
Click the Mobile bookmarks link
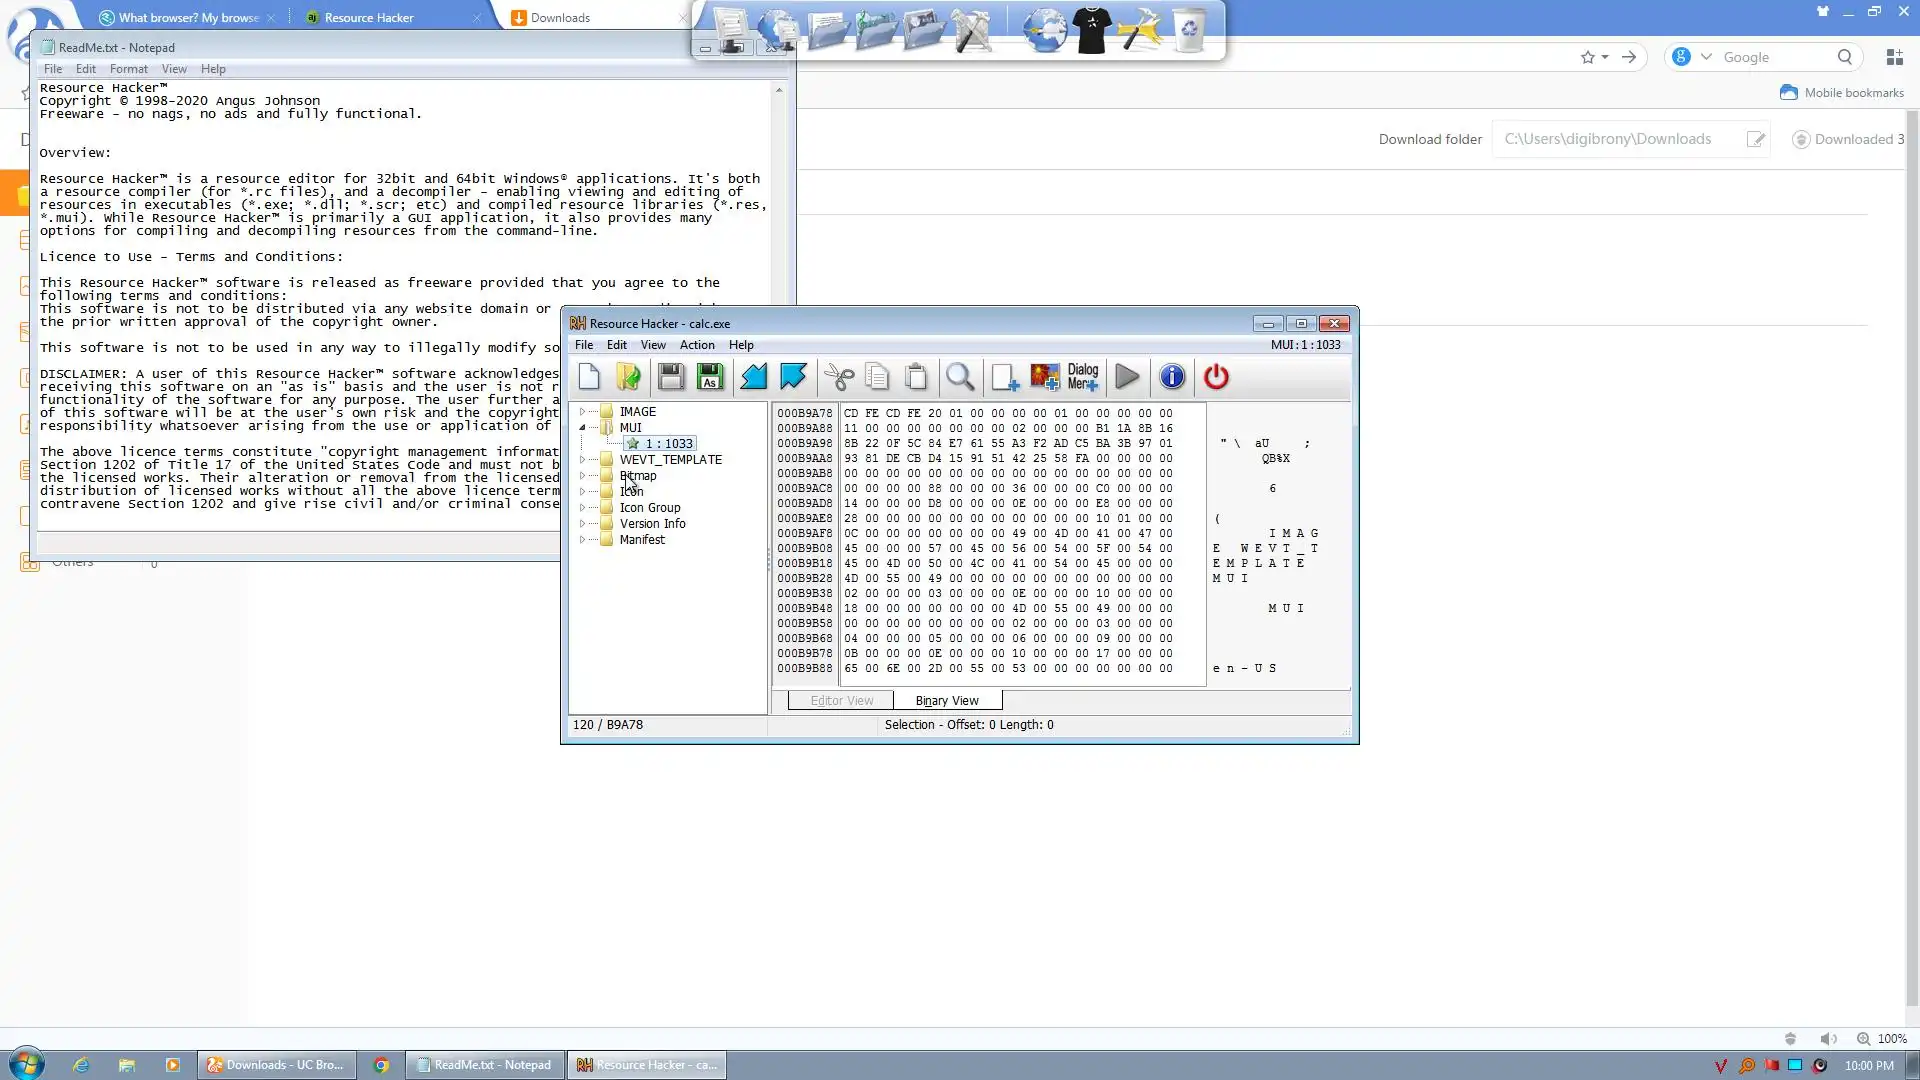point(1853,93)
